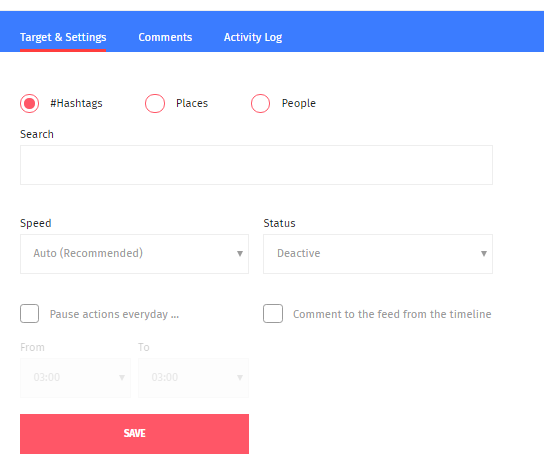Click the #Hashtags label text
The height and width of the screenshot is (465, 544).
coord(76,103)
